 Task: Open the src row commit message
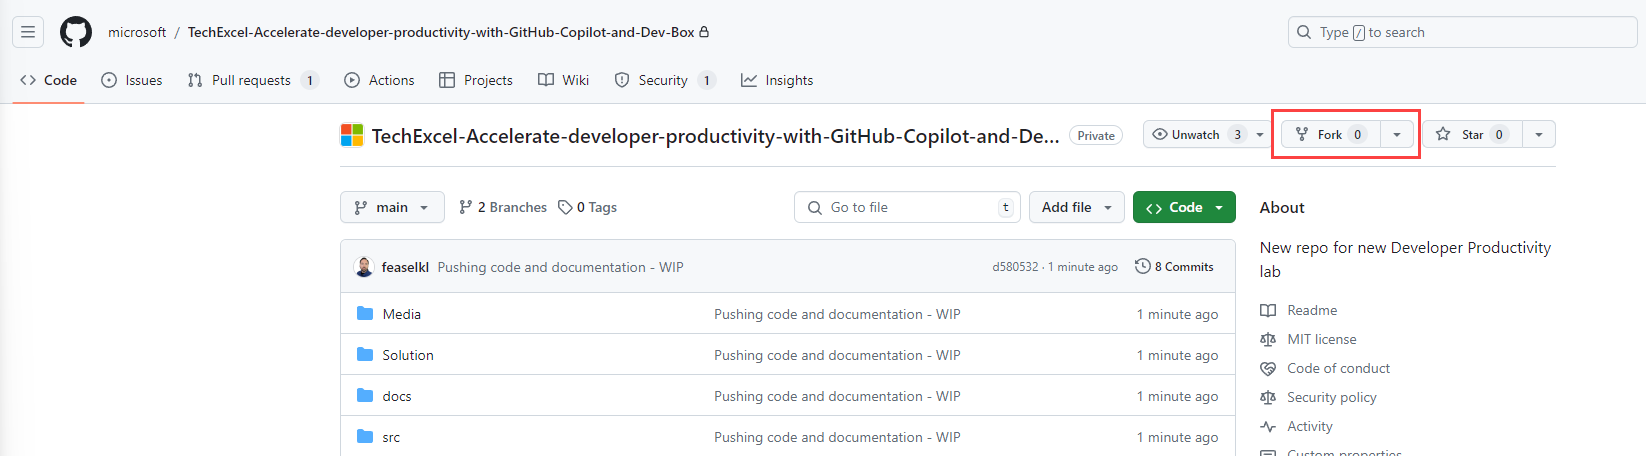(x=837, y=437)
